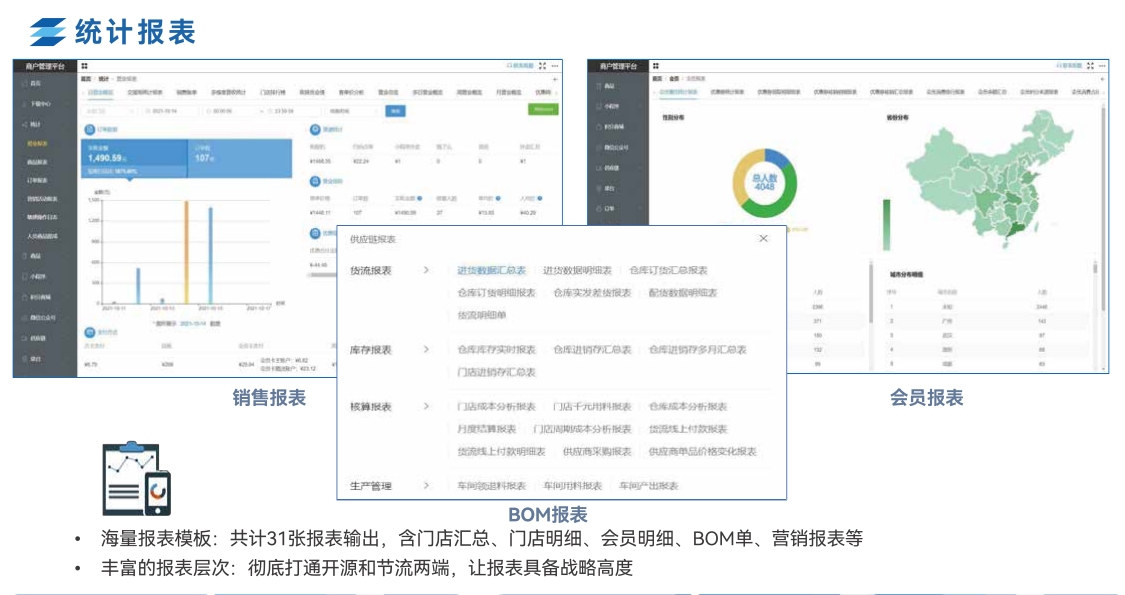Expand the 货流报表 category arrow

[x=426, y=271]
